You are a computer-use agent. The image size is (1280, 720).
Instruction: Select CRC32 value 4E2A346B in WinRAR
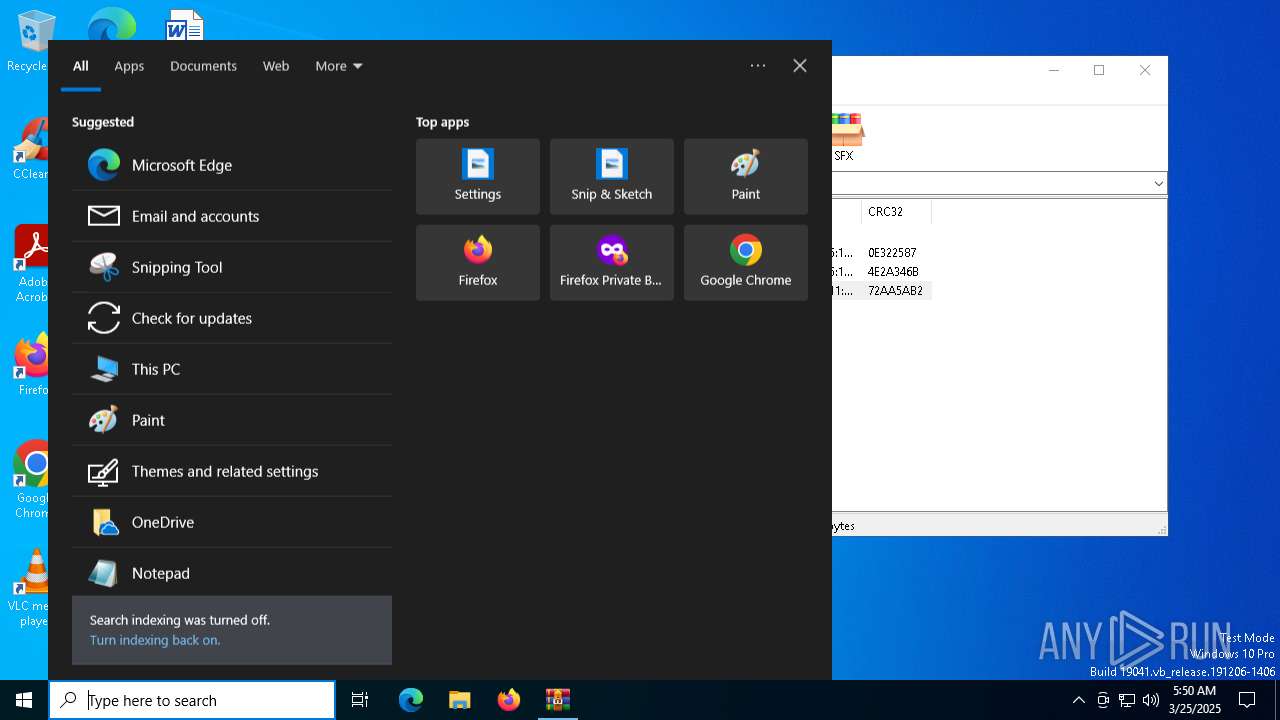894,272
